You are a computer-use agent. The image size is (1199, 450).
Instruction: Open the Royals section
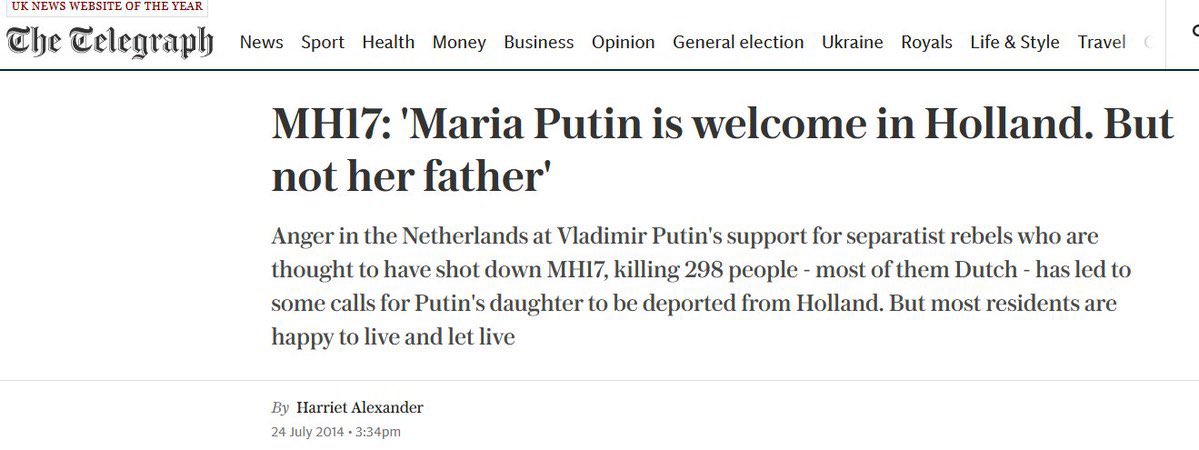pos(926,42)
